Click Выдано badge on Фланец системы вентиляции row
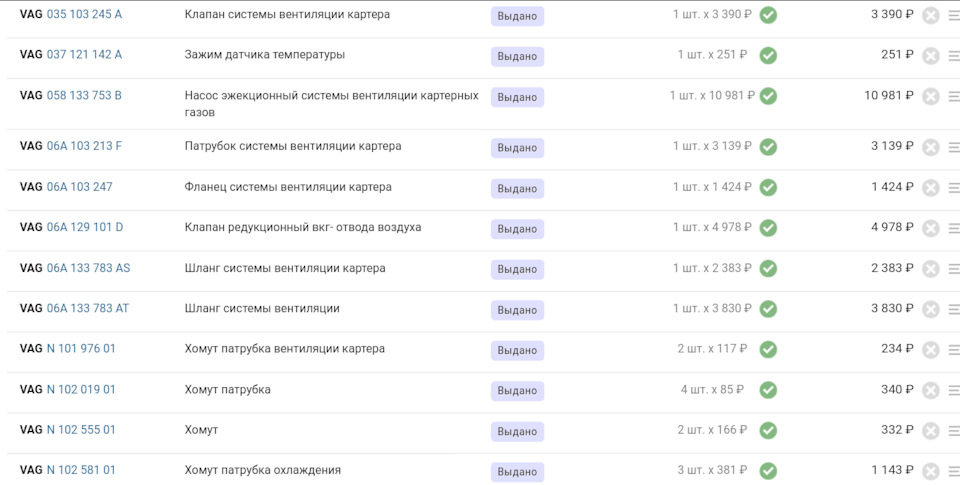Image resolution: width=960 pixels, height=485 pixels. point(517,188)
